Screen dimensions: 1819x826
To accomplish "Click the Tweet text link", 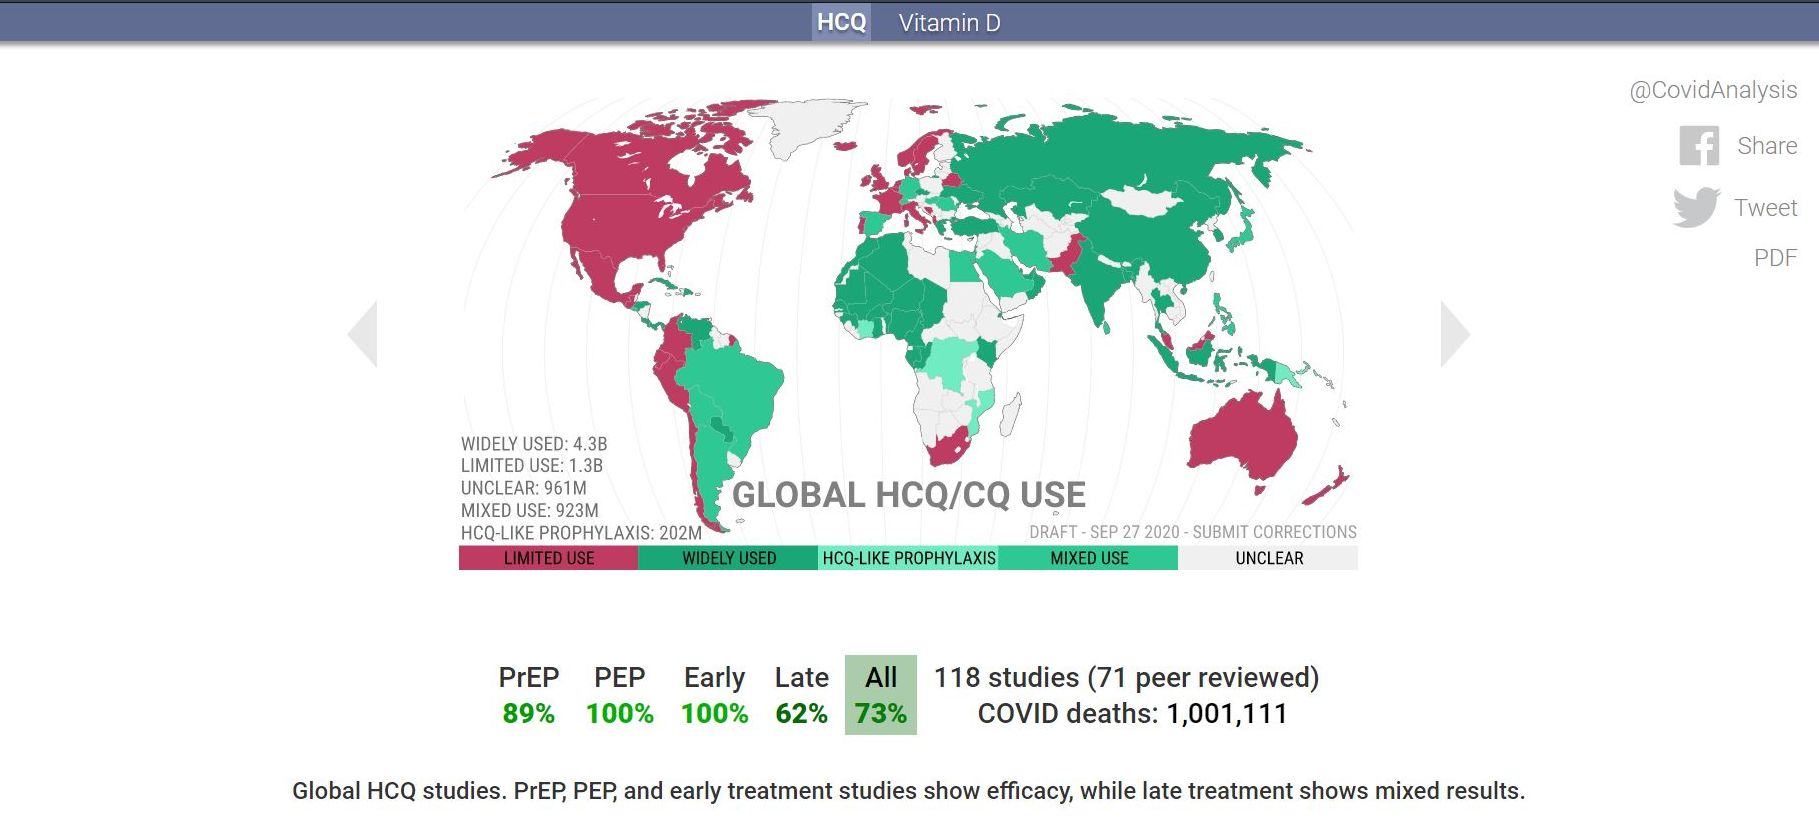I will (x=1765, y=208).
